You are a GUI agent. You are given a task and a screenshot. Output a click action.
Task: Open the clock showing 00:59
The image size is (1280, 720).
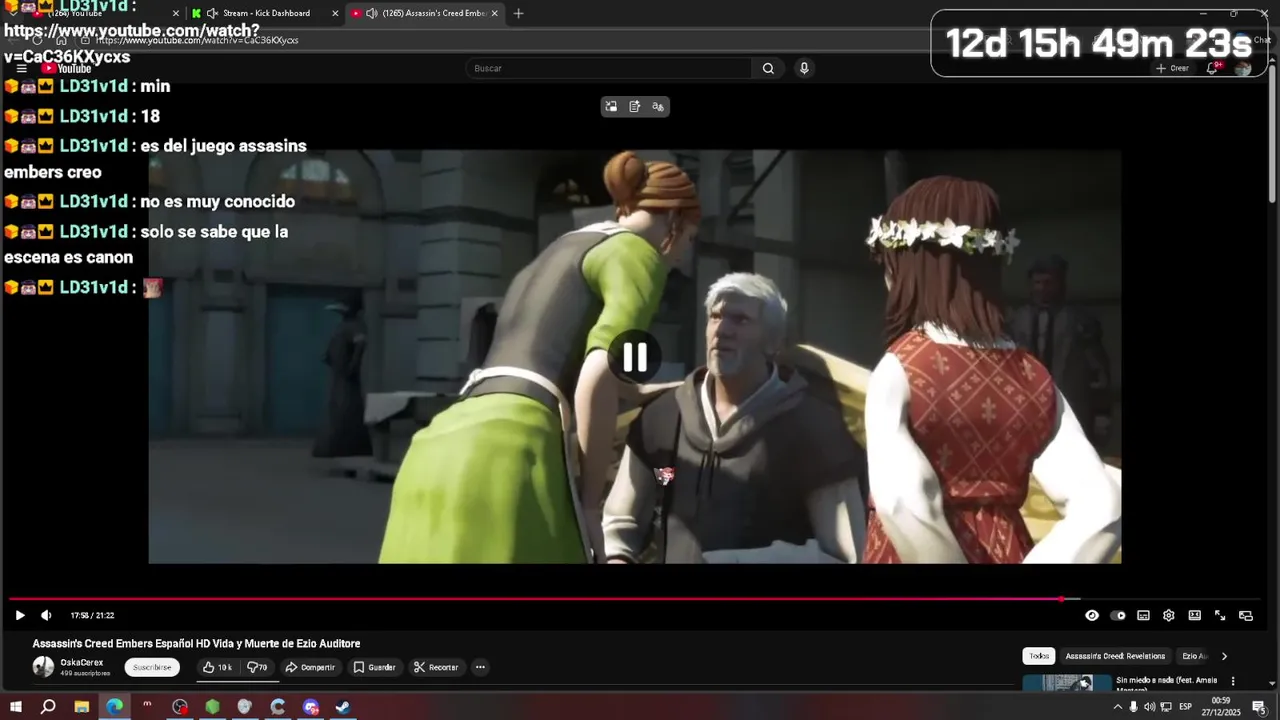(x=1220, y=707)
